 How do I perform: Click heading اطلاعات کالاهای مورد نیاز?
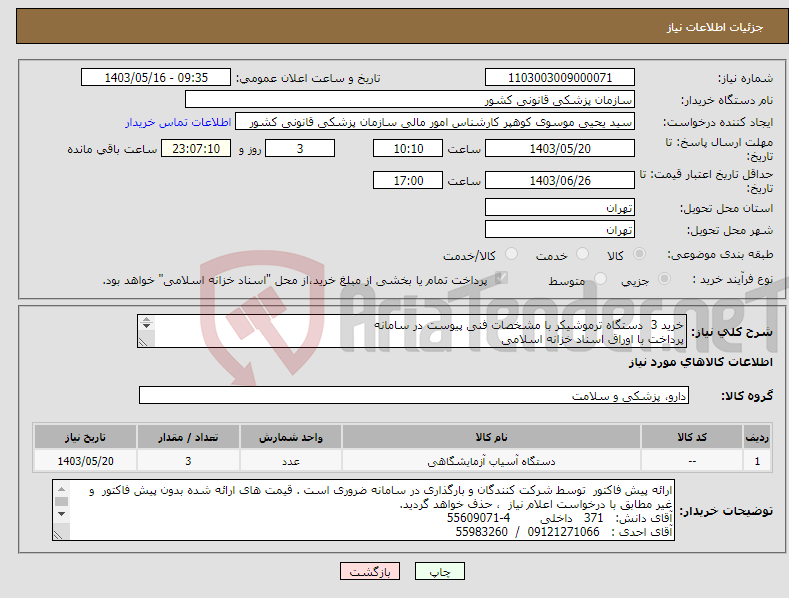(x=700, y=362)
